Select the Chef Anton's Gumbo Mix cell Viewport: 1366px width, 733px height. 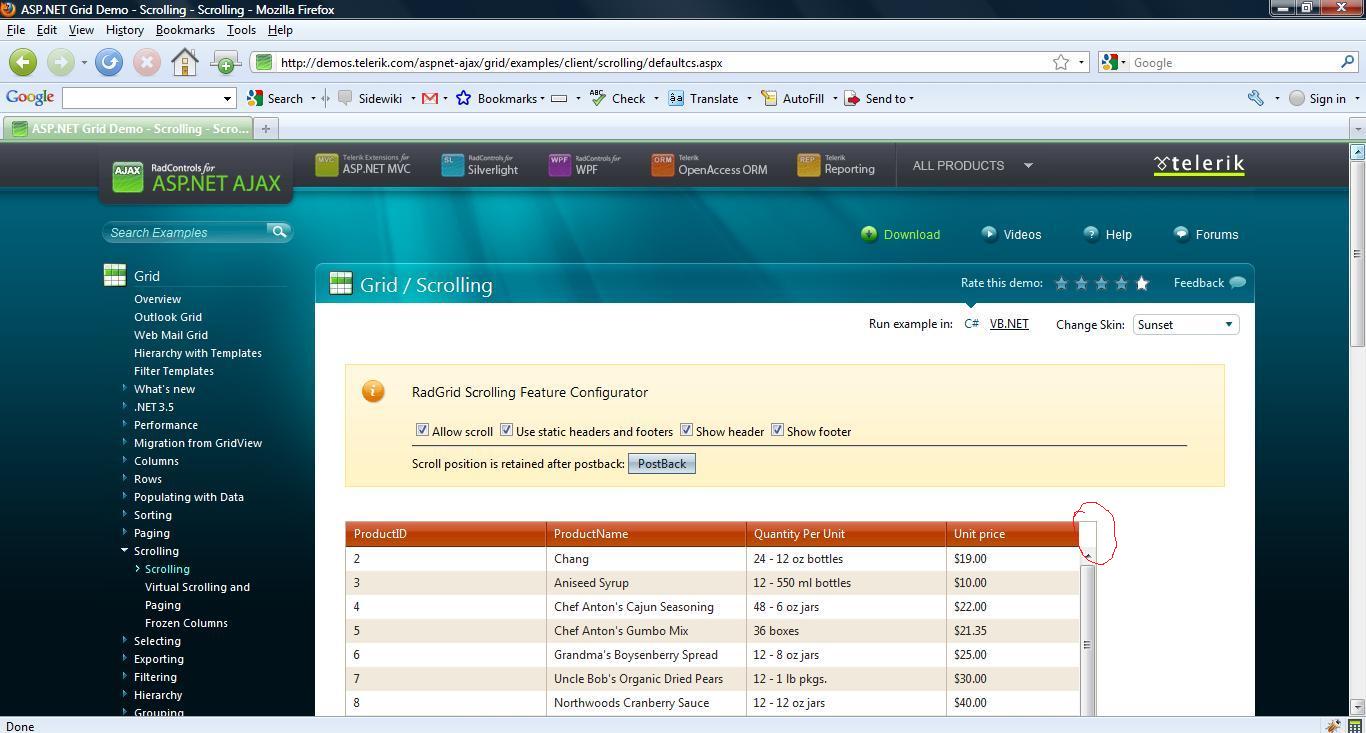point(646,631)
